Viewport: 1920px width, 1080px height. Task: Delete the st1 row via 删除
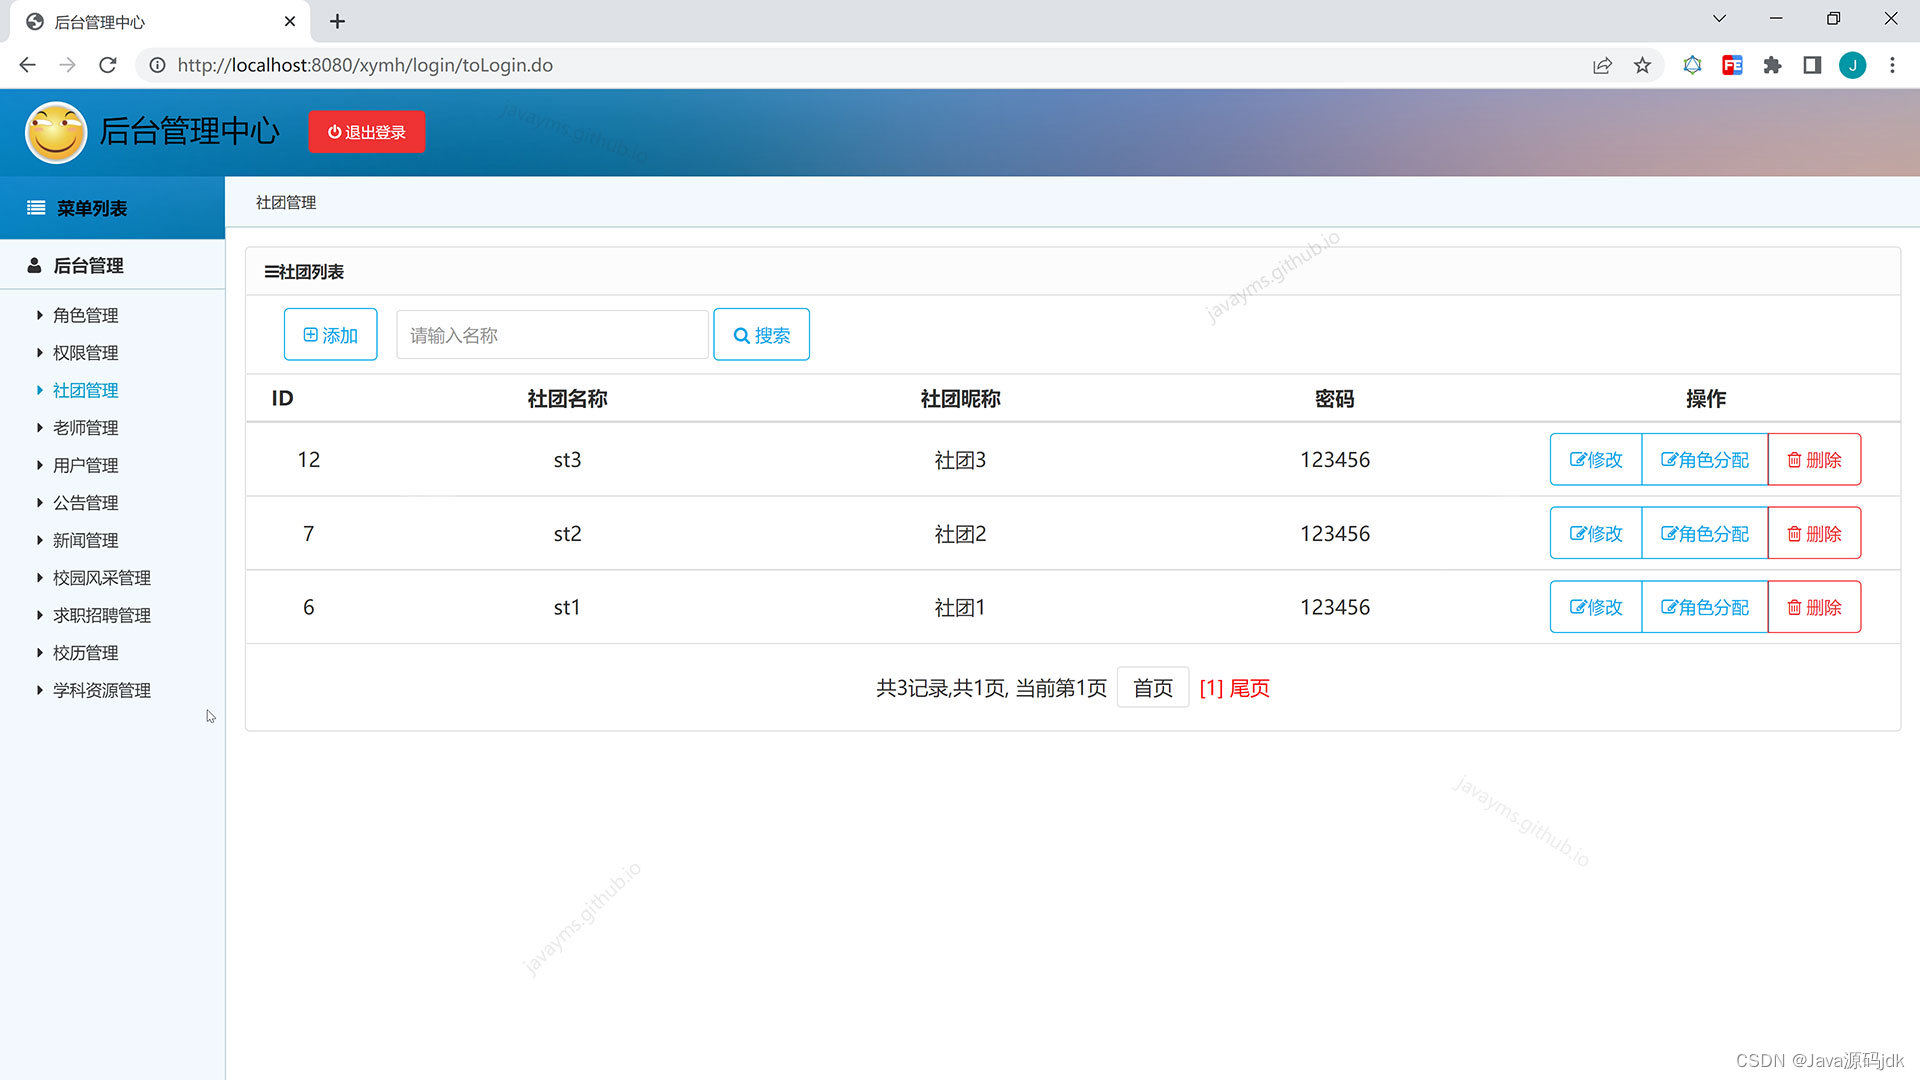tap(1814, 608)
